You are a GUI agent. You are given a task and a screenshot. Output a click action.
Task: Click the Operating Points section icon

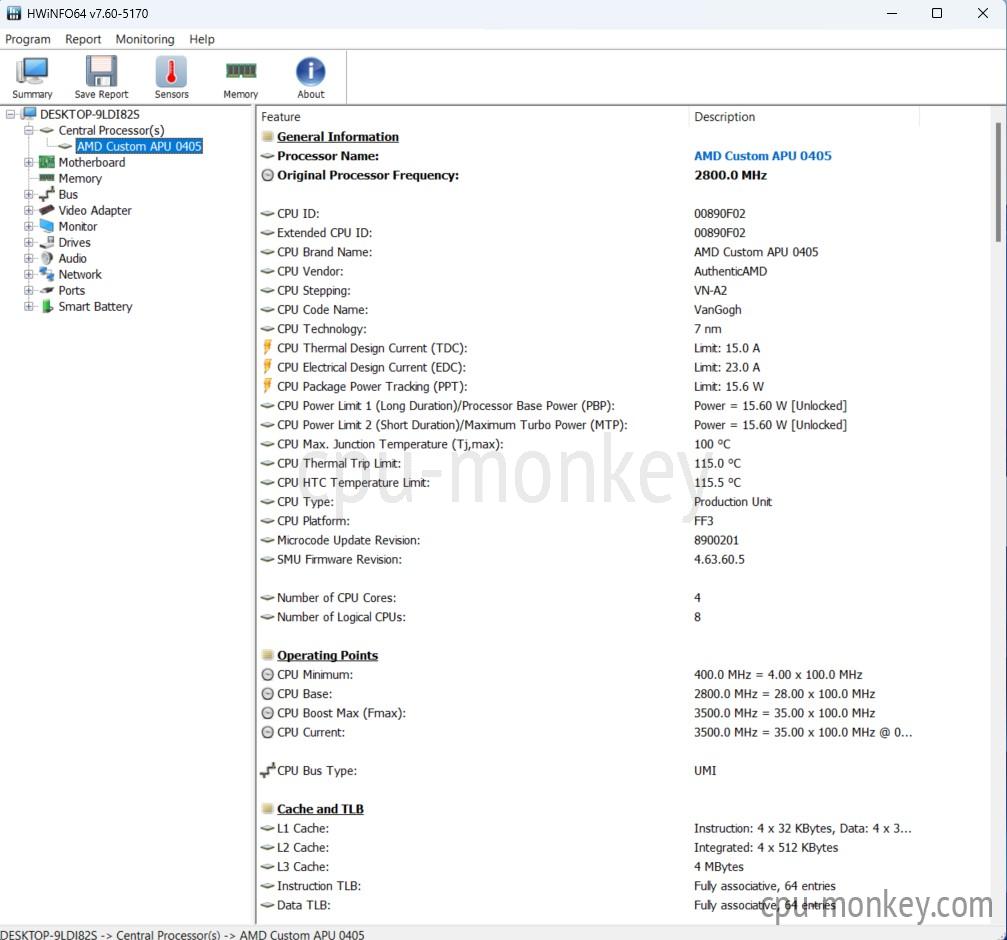(x=268, y=656)
